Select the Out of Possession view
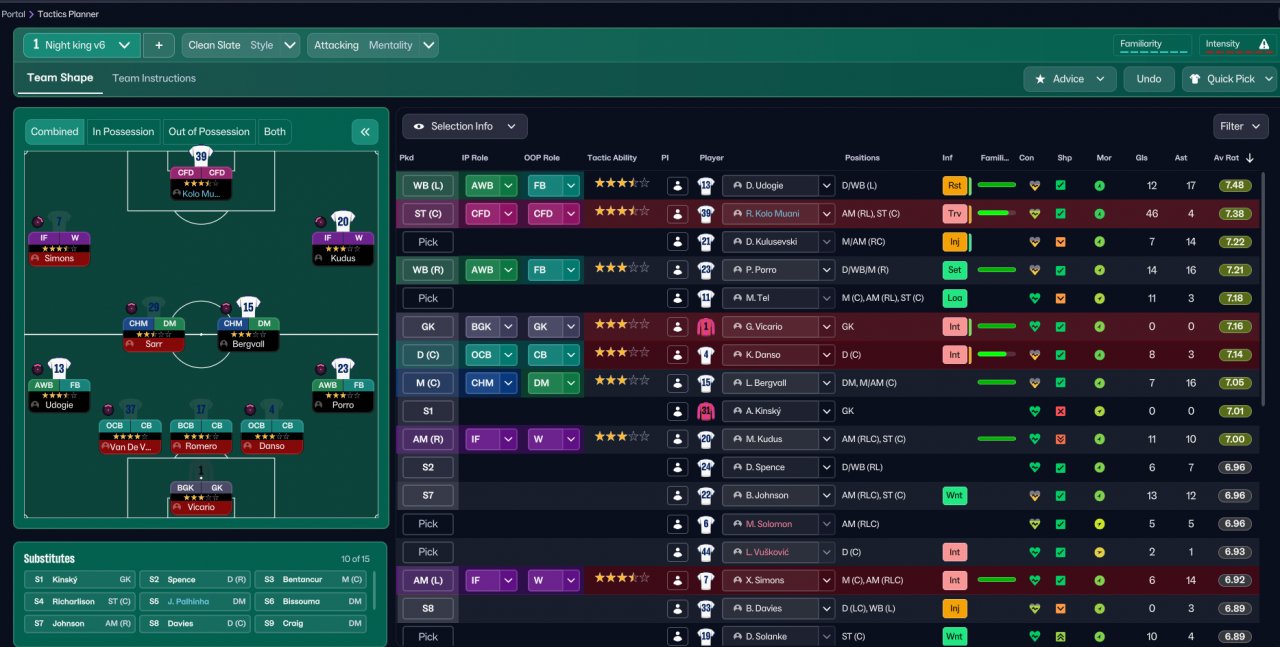 click(x=209, y=131)
